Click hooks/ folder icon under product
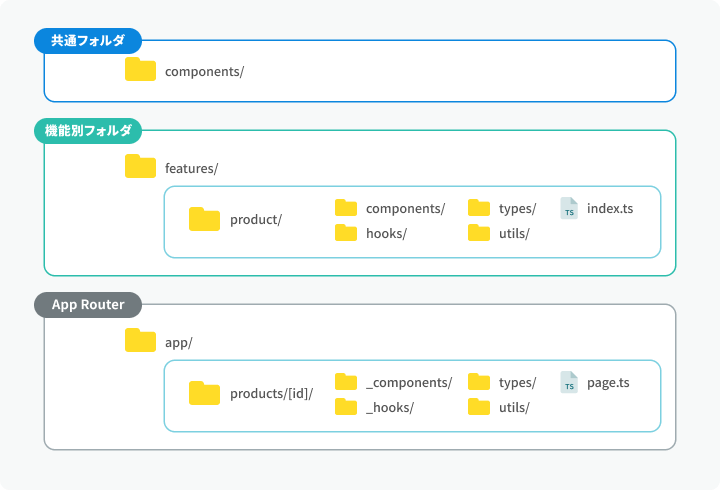The image size is (720, 490). coord(346,233)
